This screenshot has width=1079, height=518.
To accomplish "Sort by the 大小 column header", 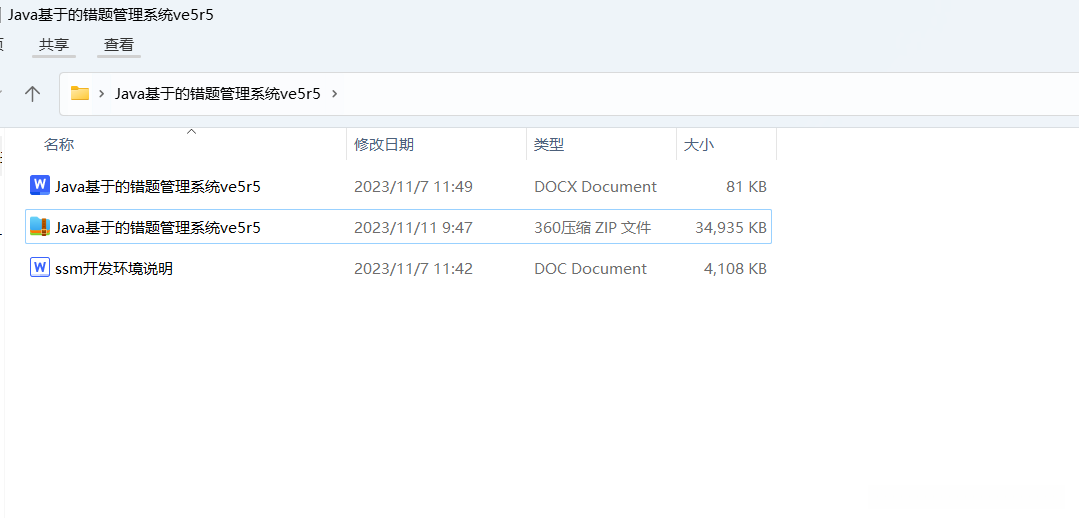I will tap(699, 145).
